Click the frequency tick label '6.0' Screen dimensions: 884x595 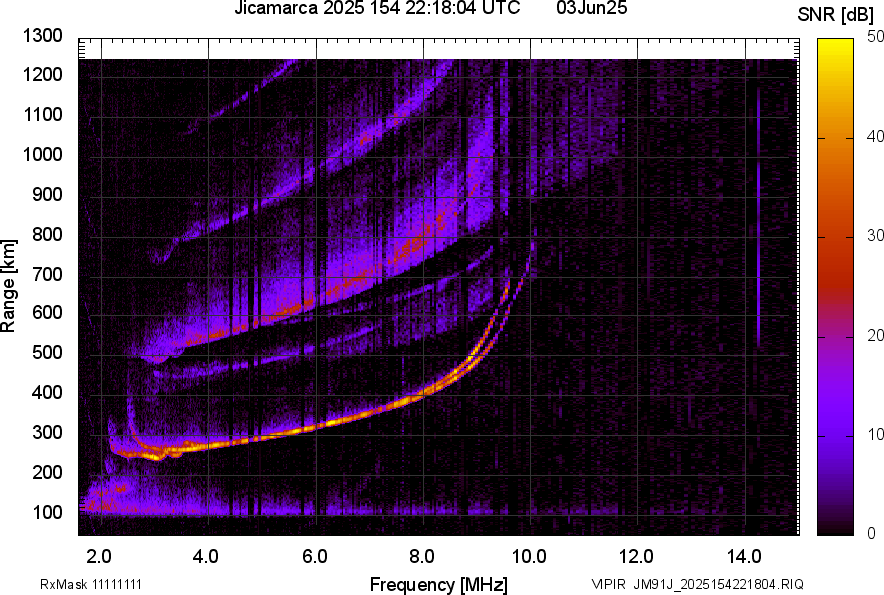coord(315,557)
